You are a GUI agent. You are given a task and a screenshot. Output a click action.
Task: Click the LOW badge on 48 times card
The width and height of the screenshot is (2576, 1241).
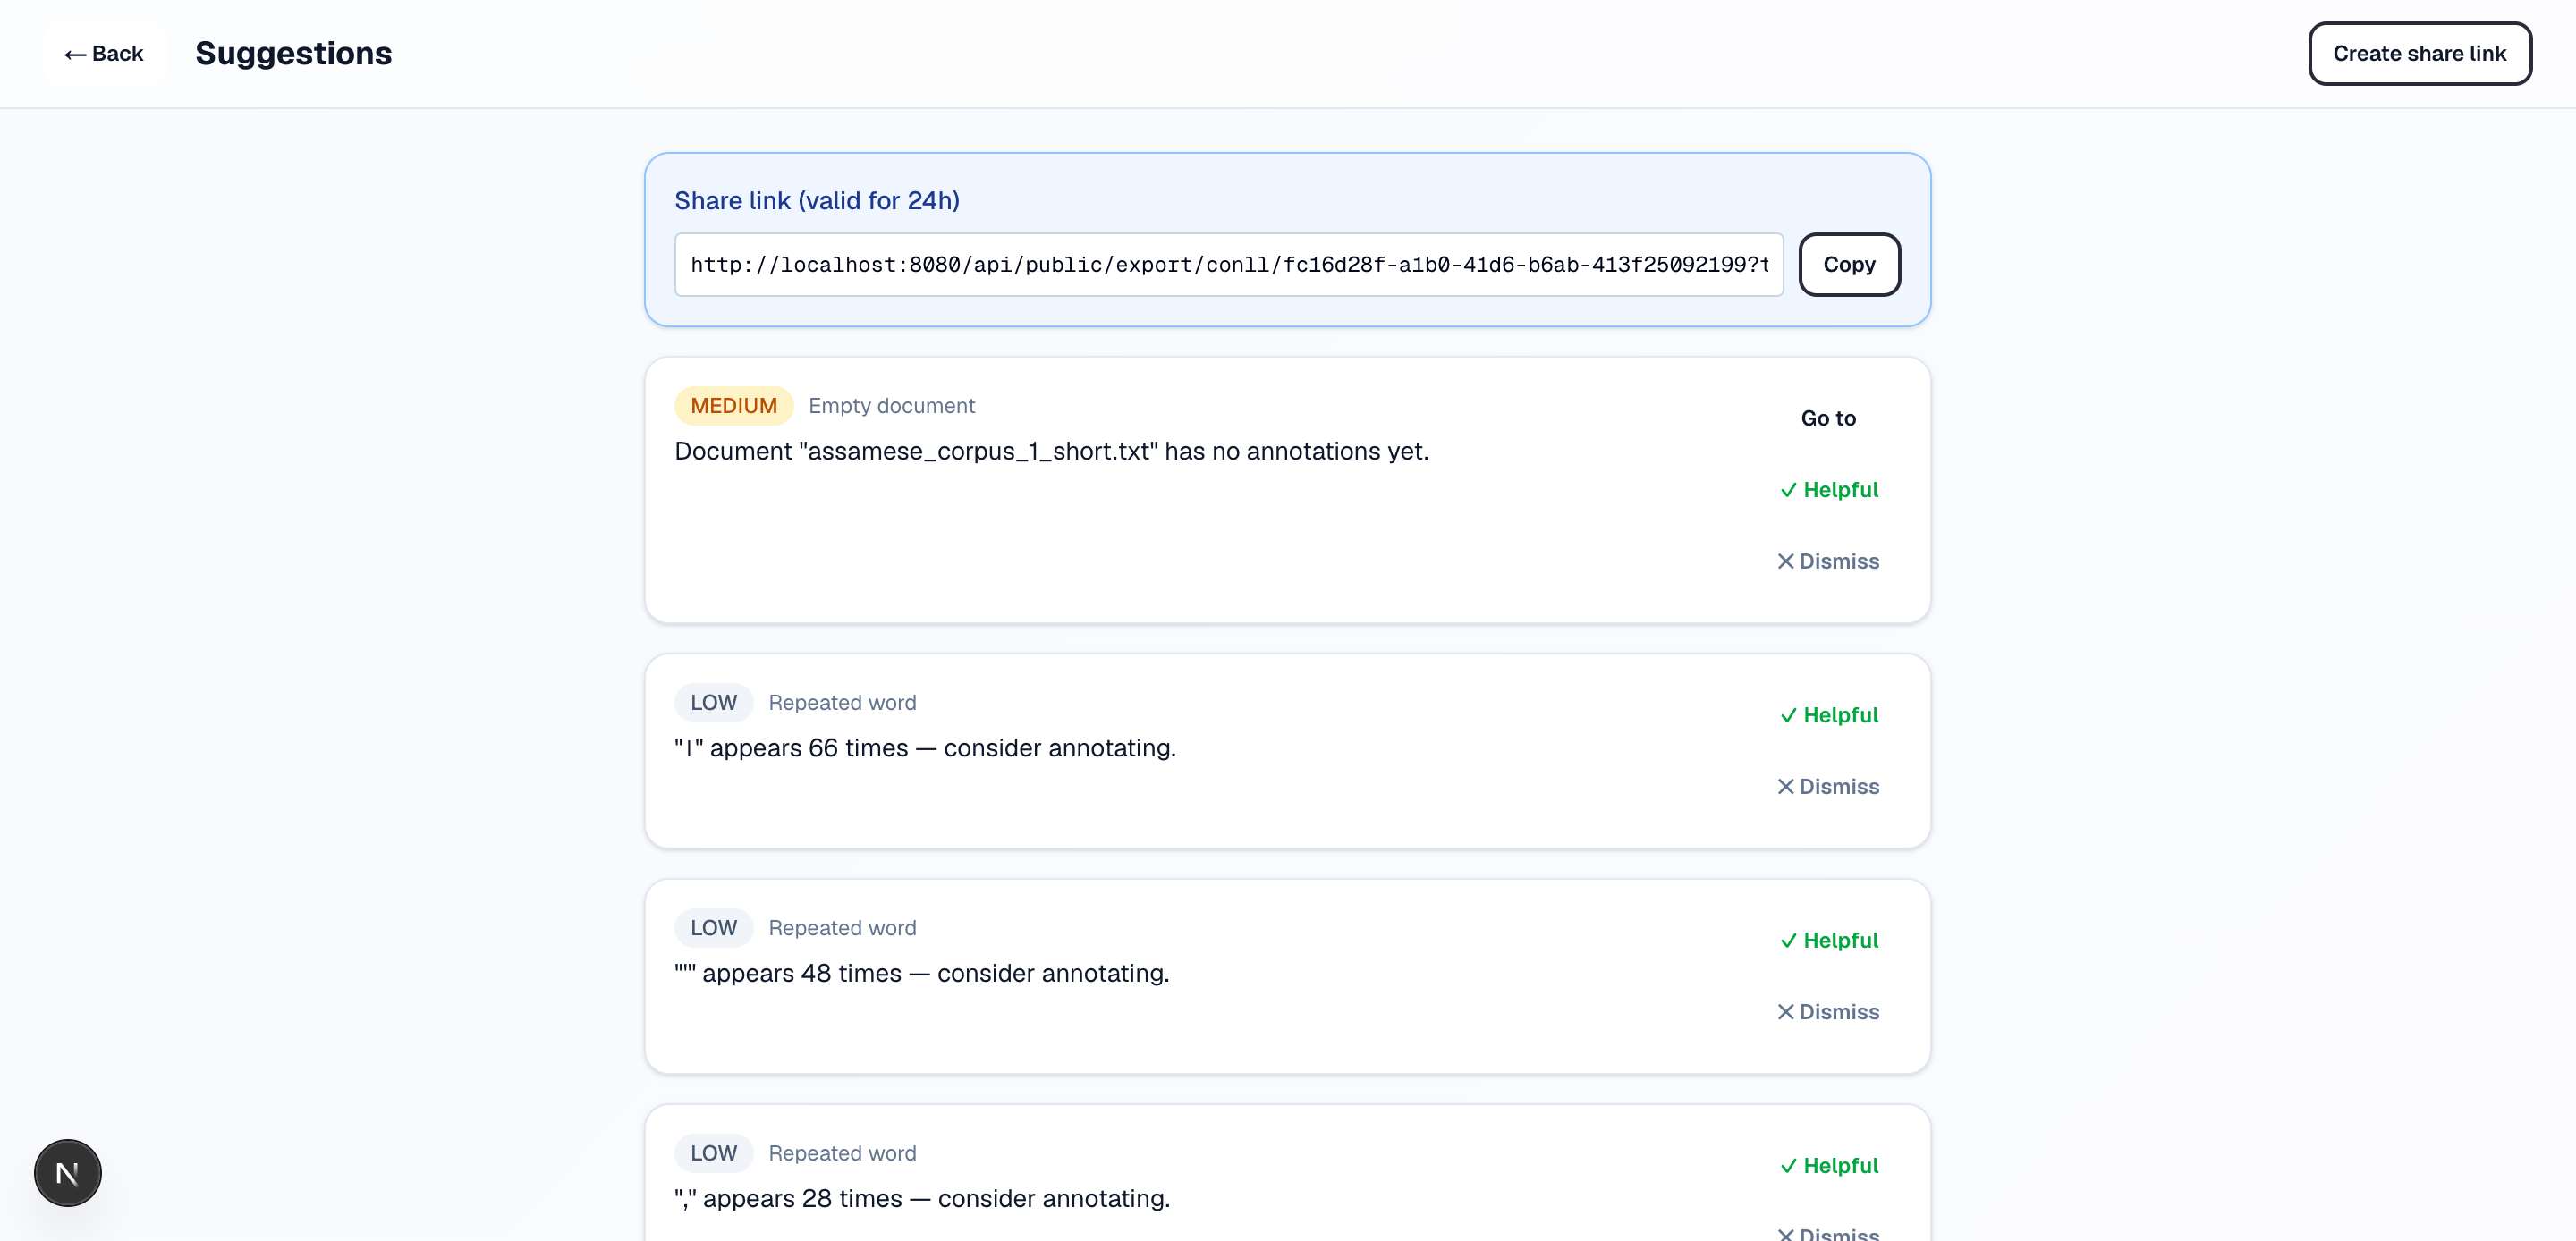tap(714, 928)
